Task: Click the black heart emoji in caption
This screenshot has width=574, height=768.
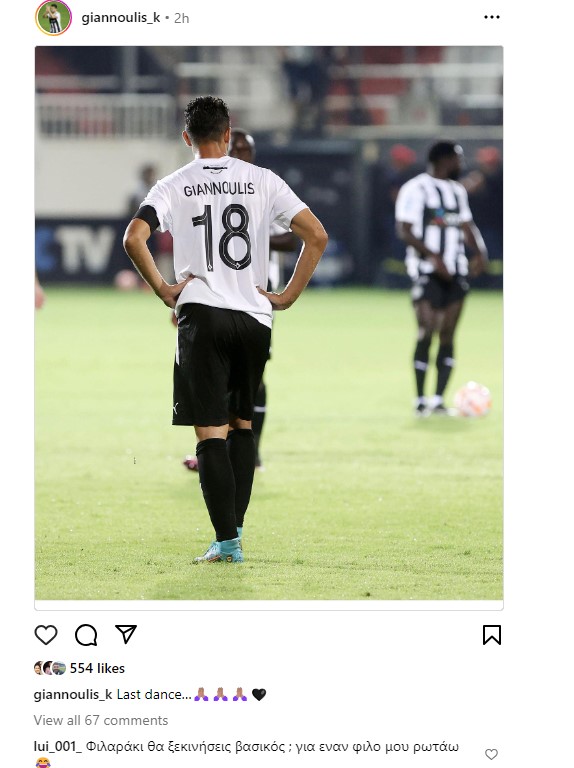Action: coord(259,695)
